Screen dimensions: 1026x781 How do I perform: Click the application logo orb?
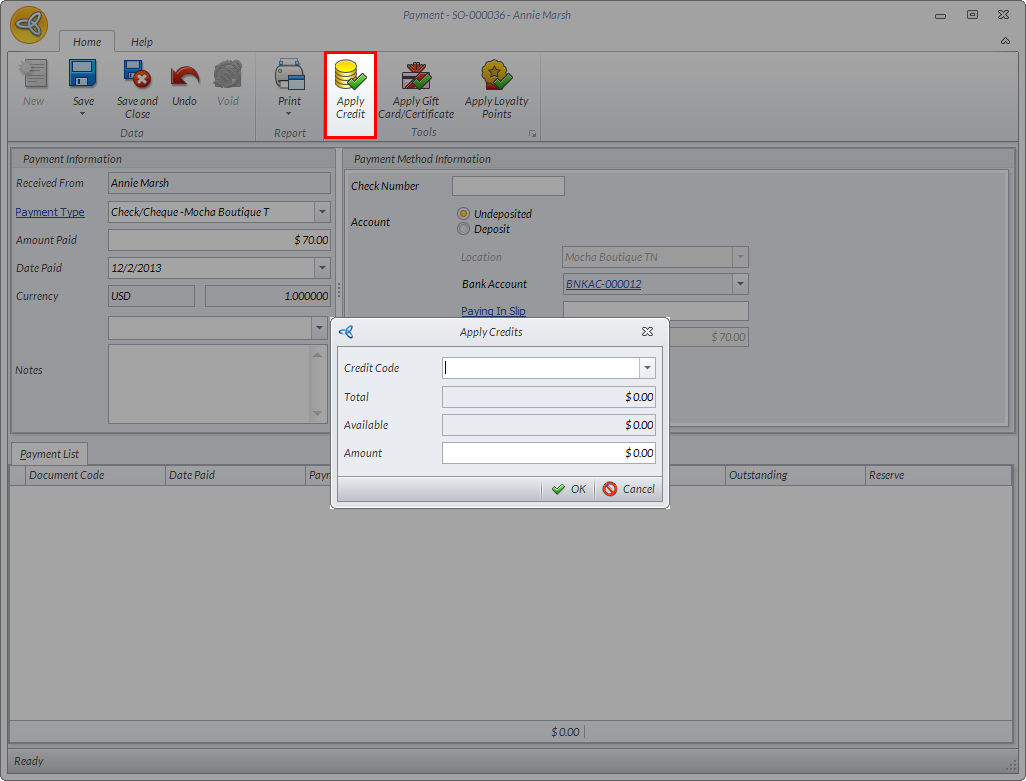coord(29,25)
